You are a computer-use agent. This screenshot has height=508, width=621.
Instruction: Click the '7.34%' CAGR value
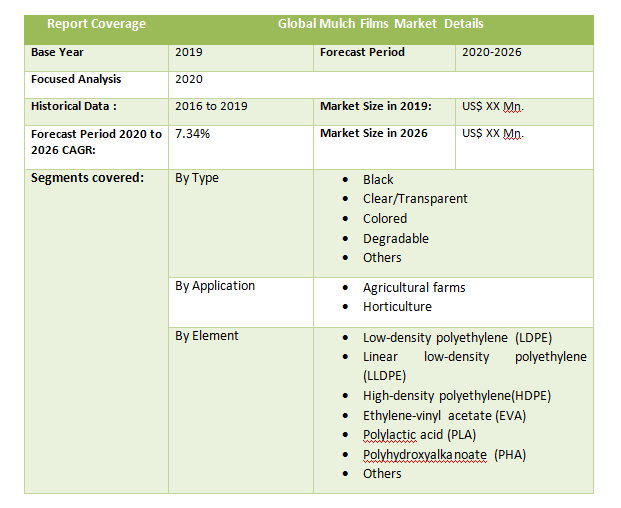pyautogui.click(x=192, y=133)
